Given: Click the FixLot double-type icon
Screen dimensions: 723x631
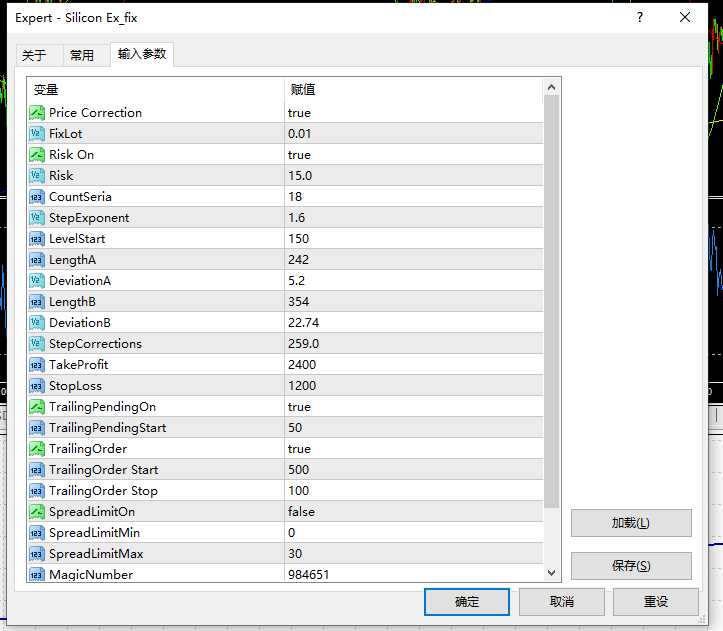Looking at the screenshot, I should tap(37, 134).
